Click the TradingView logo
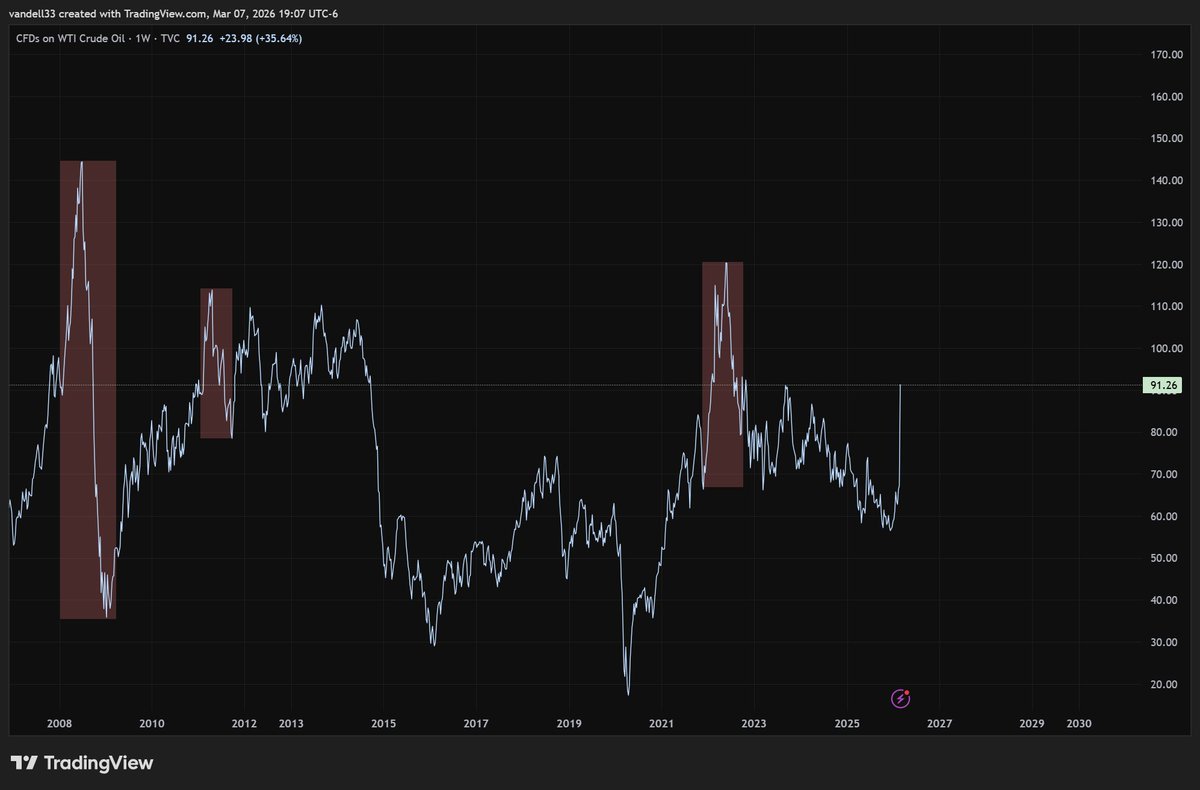 coord(82,763)
